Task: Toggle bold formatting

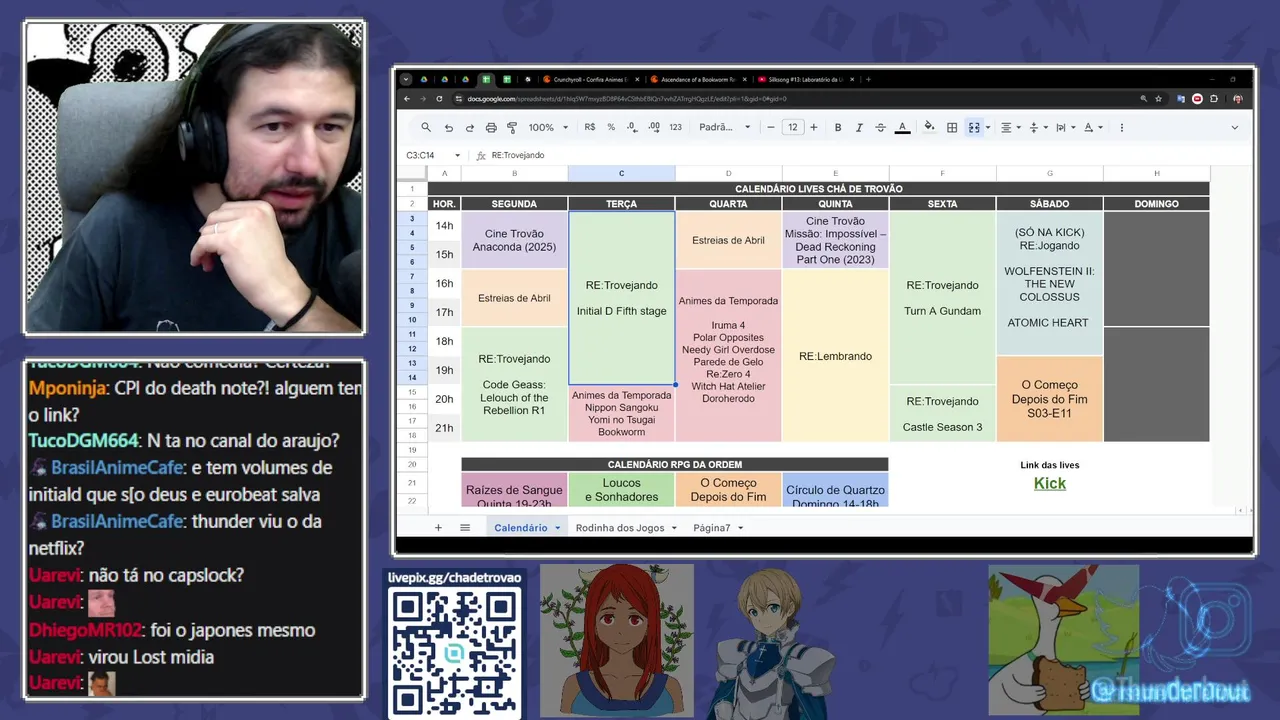Action: tap(838, 127)
